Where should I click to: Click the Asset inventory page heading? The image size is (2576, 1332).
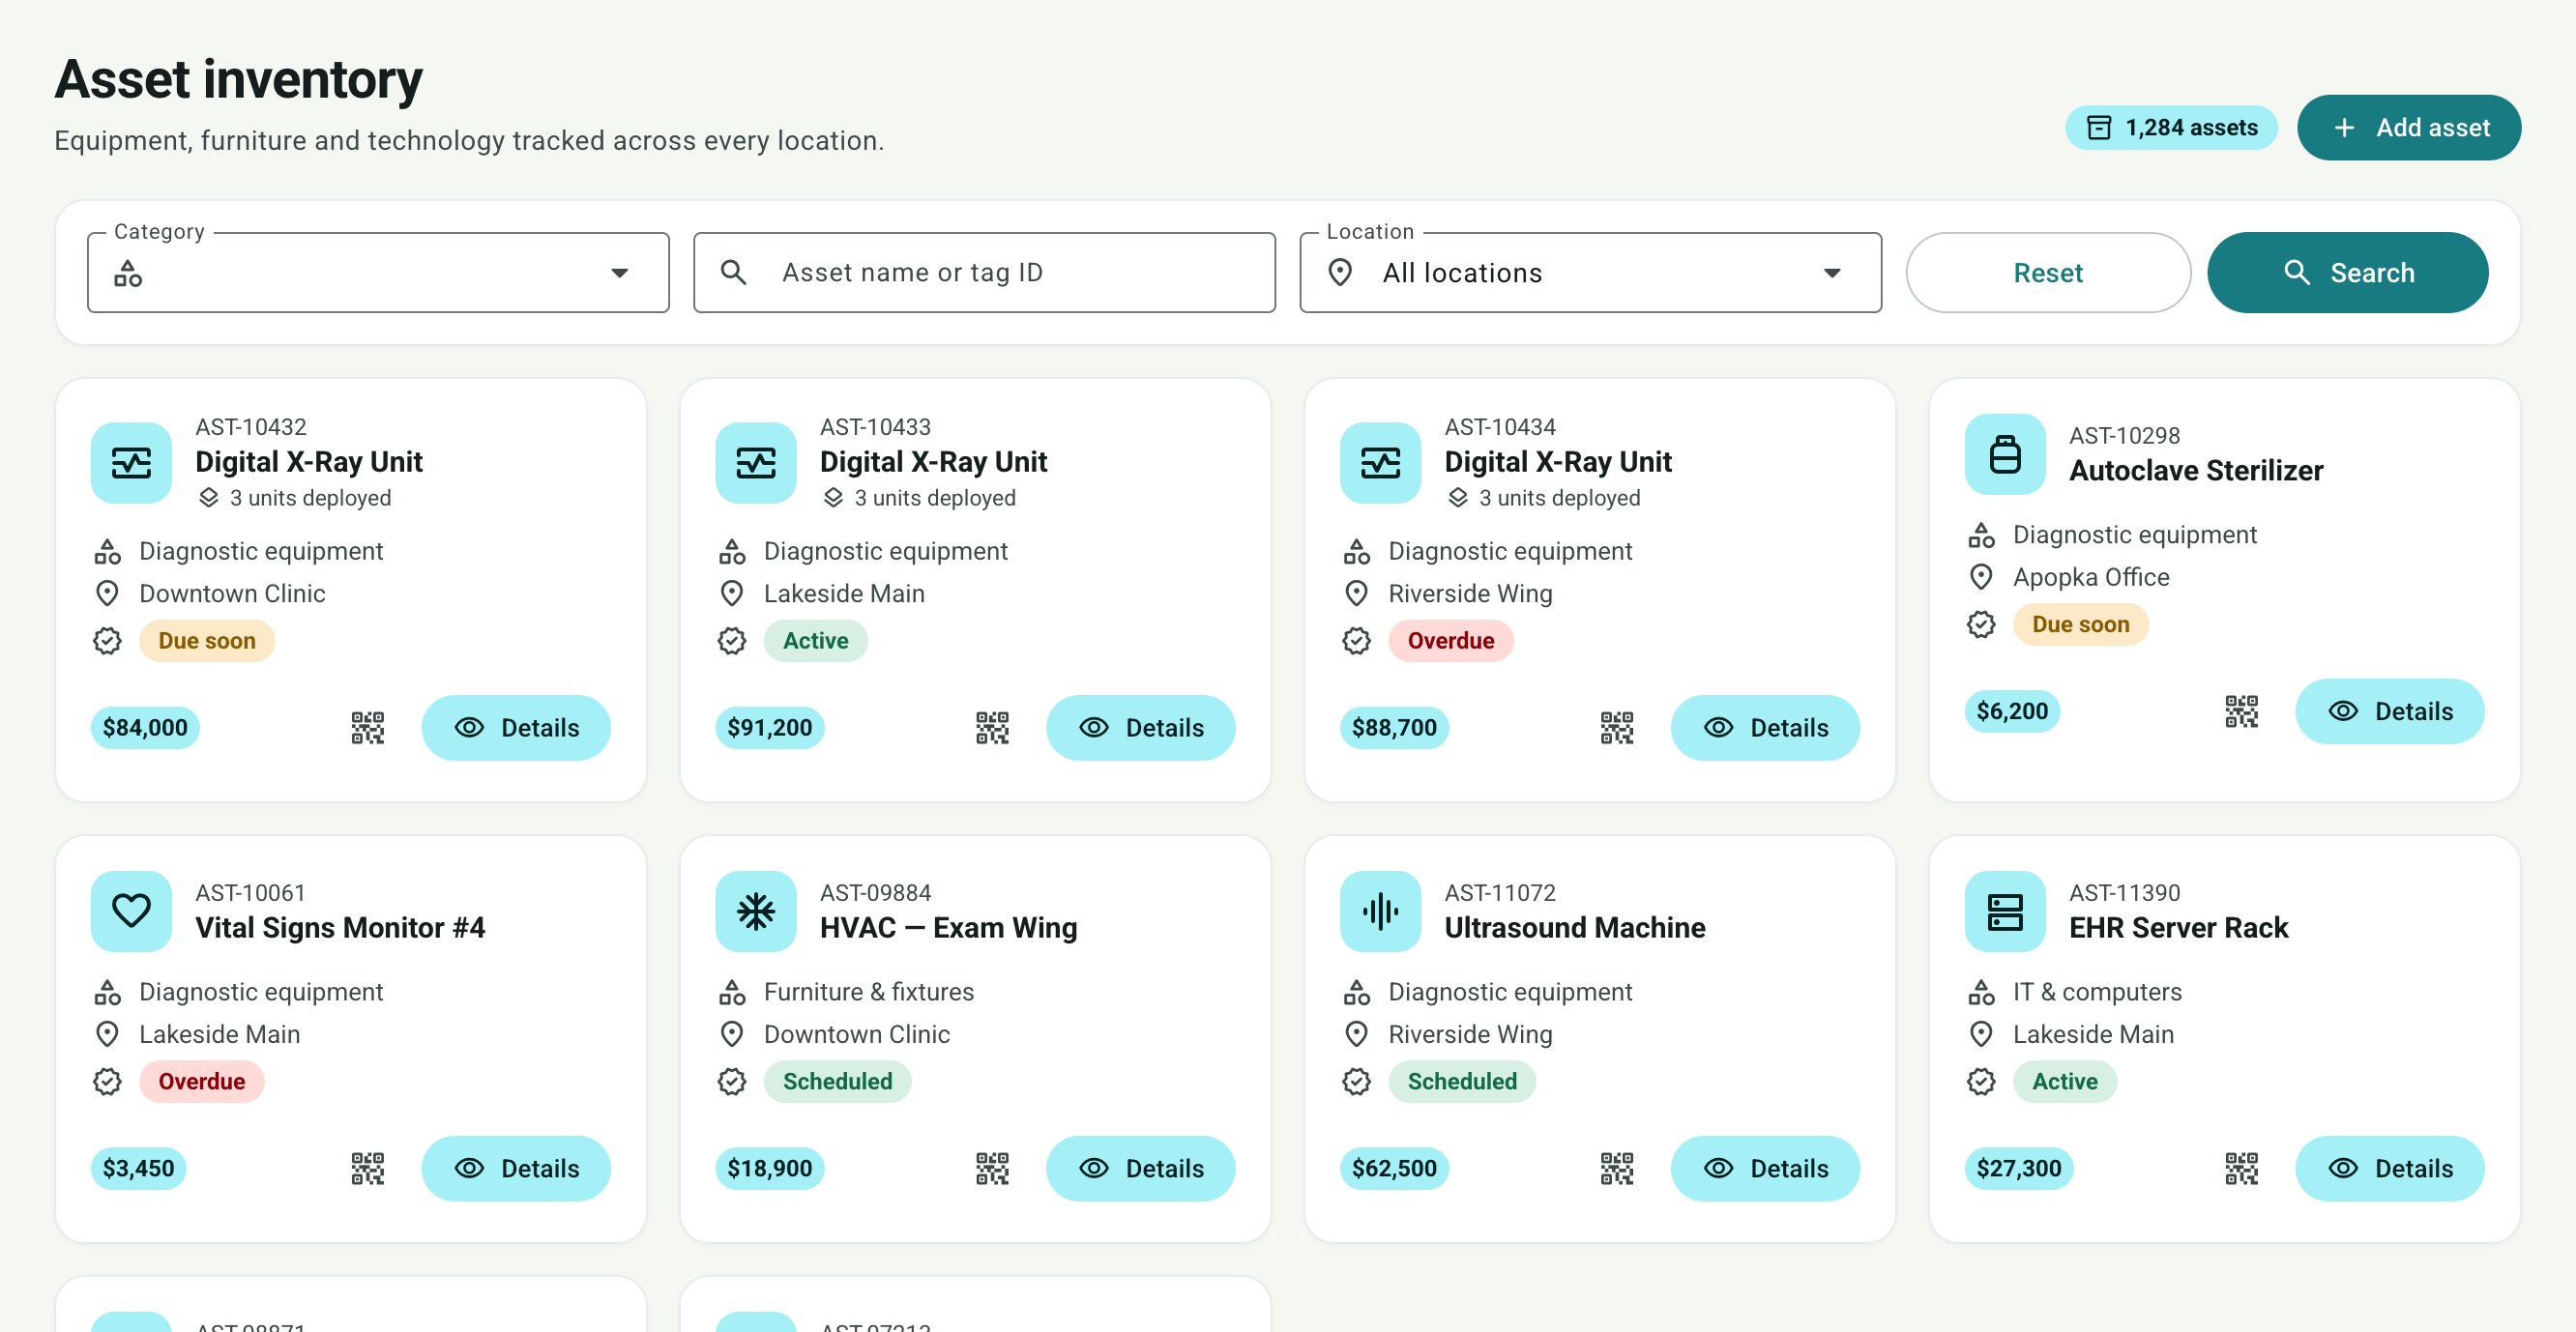[238, 79]
